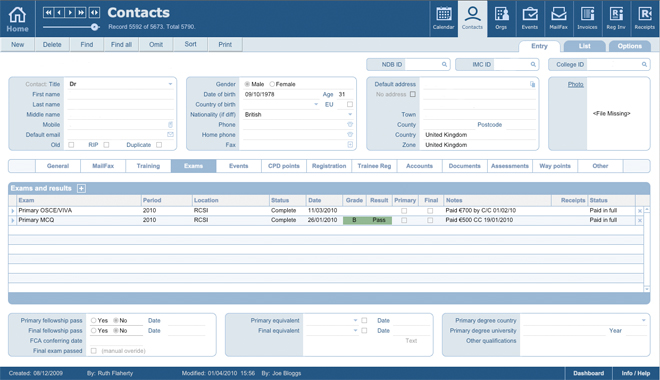Click the phone icon beside Home phone field
The image size is (660, 380).
pos(350,135)
